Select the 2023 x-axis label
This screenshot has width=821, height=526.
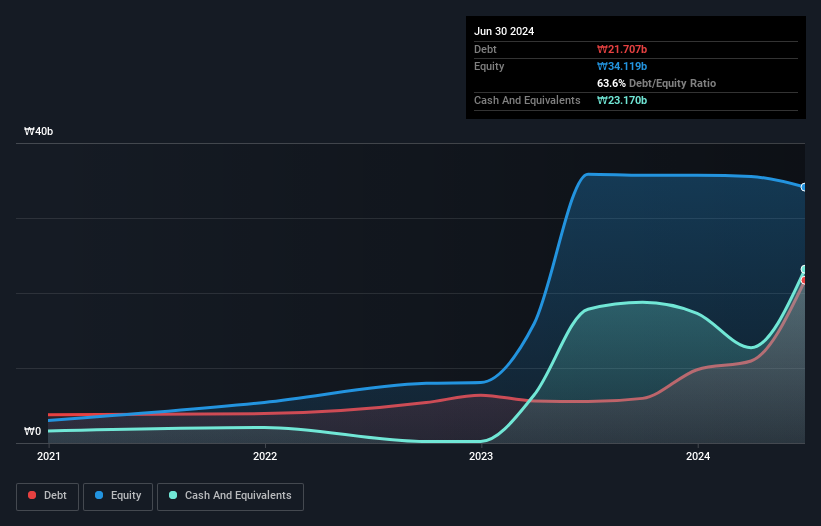pos(481,456)
